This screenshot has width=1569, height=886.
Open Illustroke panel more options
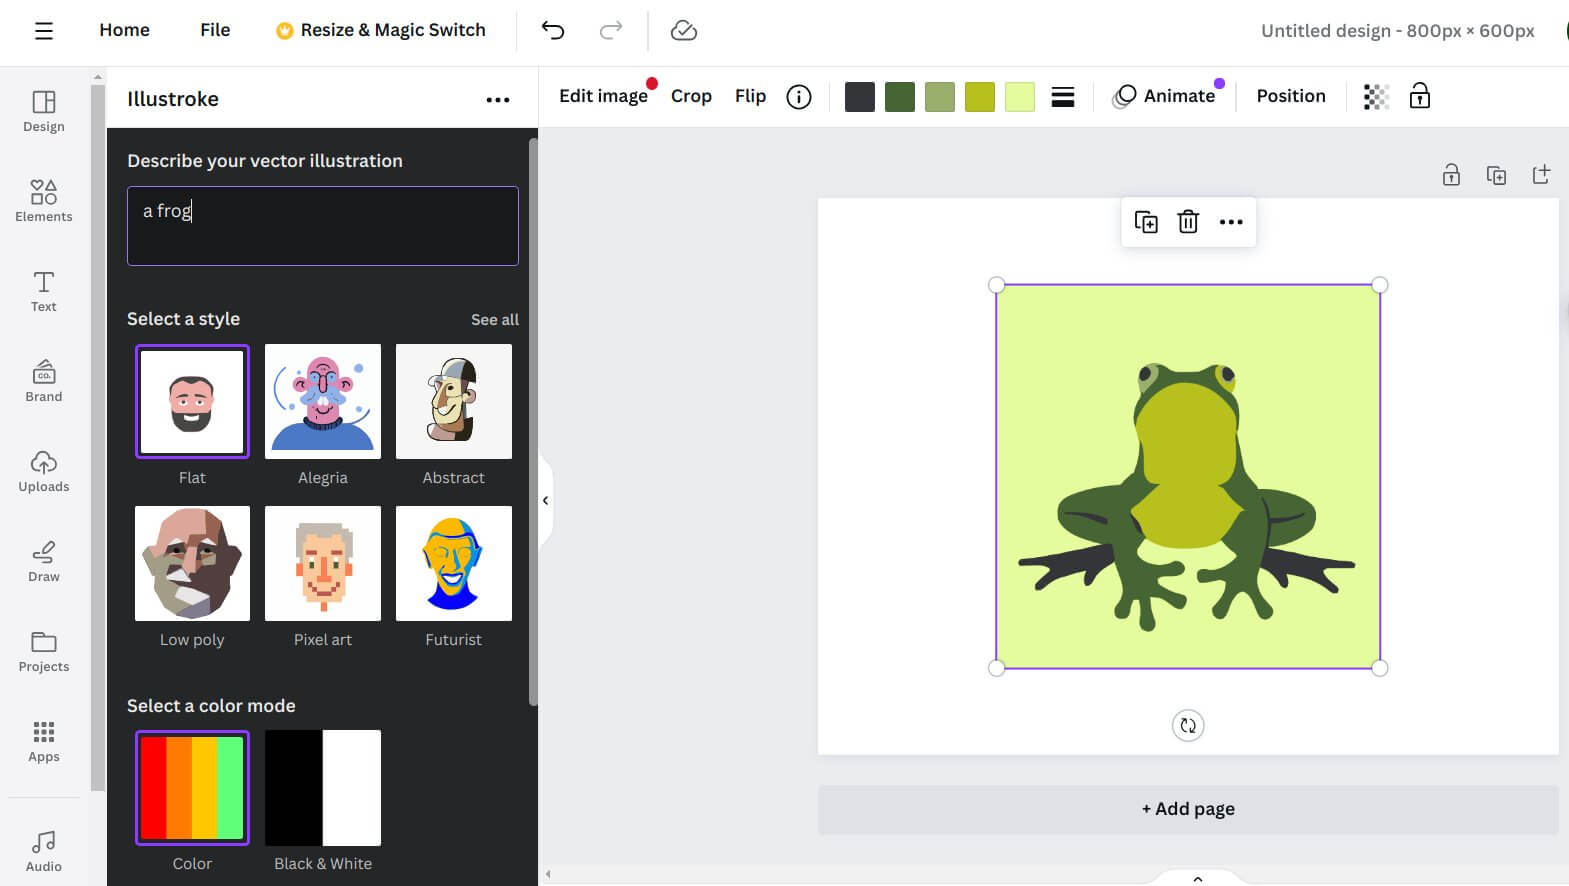498,100
